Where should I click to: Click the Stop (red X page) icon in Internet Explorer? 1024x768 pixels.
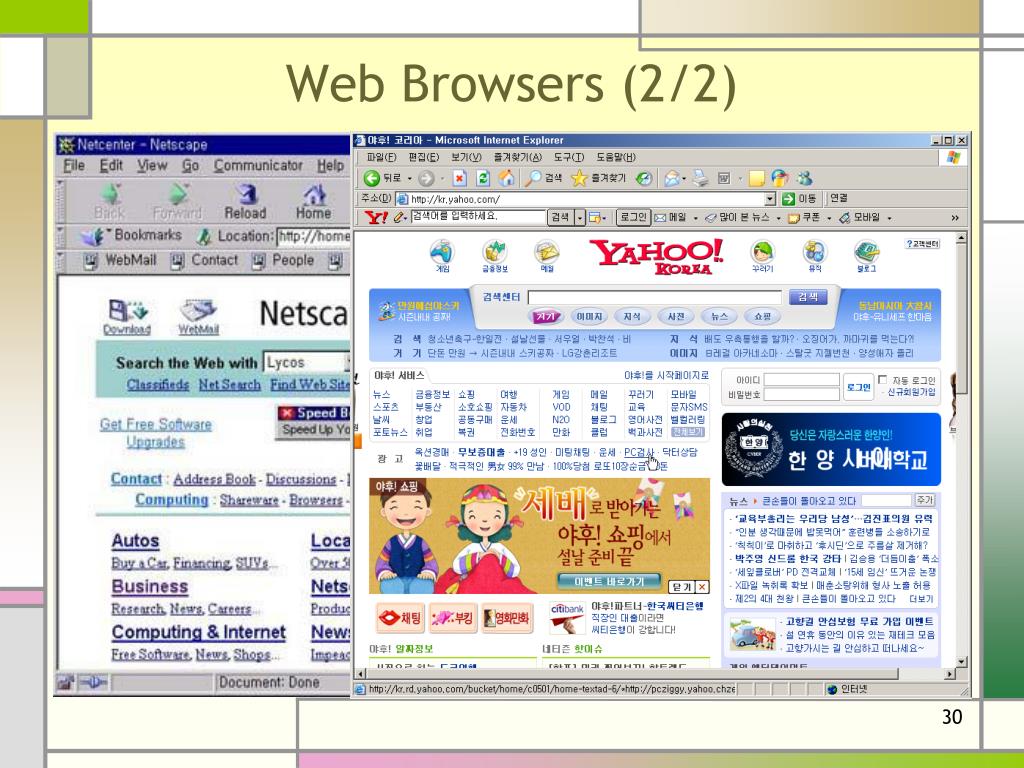[x=460, y=178]
